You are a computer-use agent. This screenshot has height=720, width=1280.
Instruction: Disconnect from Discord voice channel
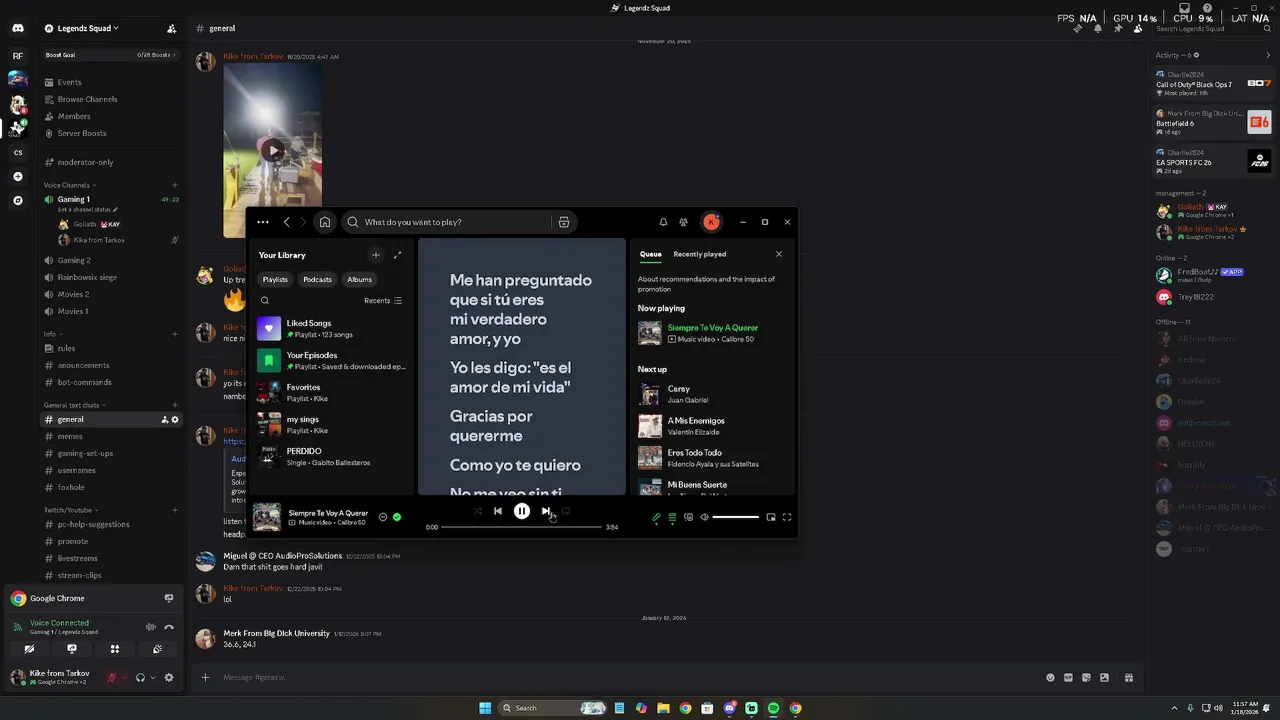[x=169, y=627]
